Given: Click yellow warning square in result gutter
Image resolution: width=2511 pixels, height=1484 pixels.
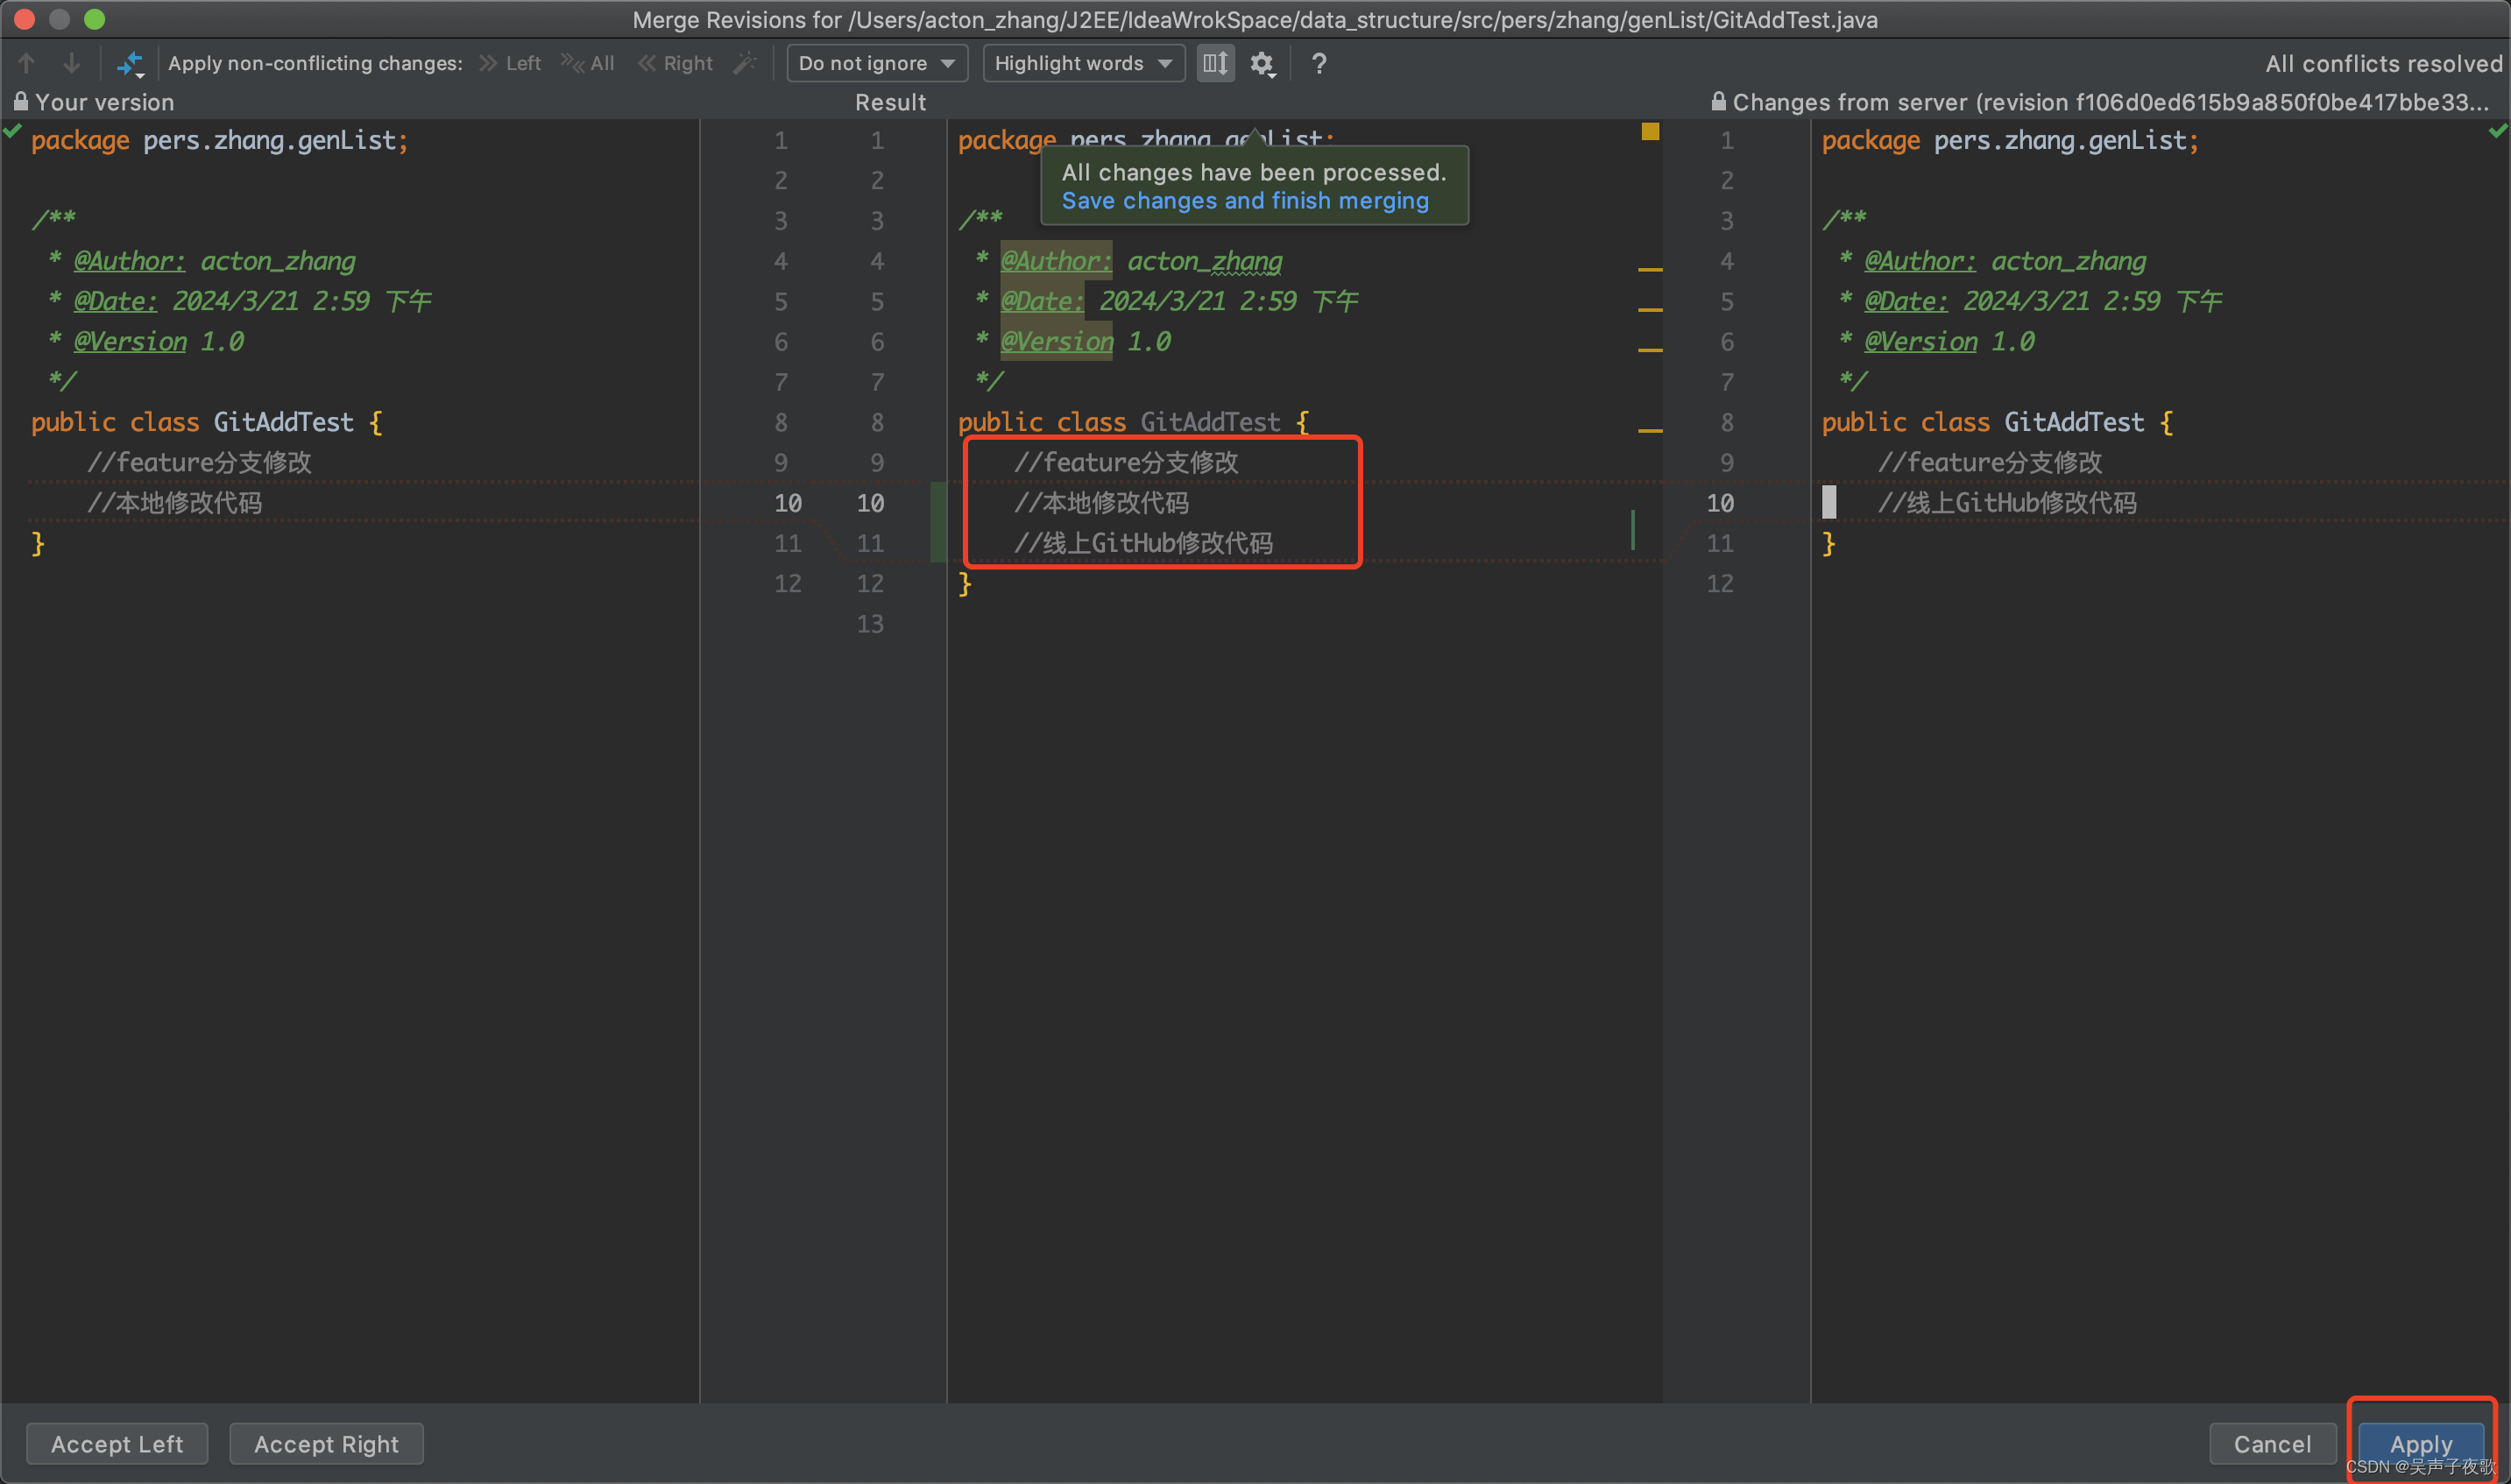Looking at the screenshot, I should (1650, 132).
